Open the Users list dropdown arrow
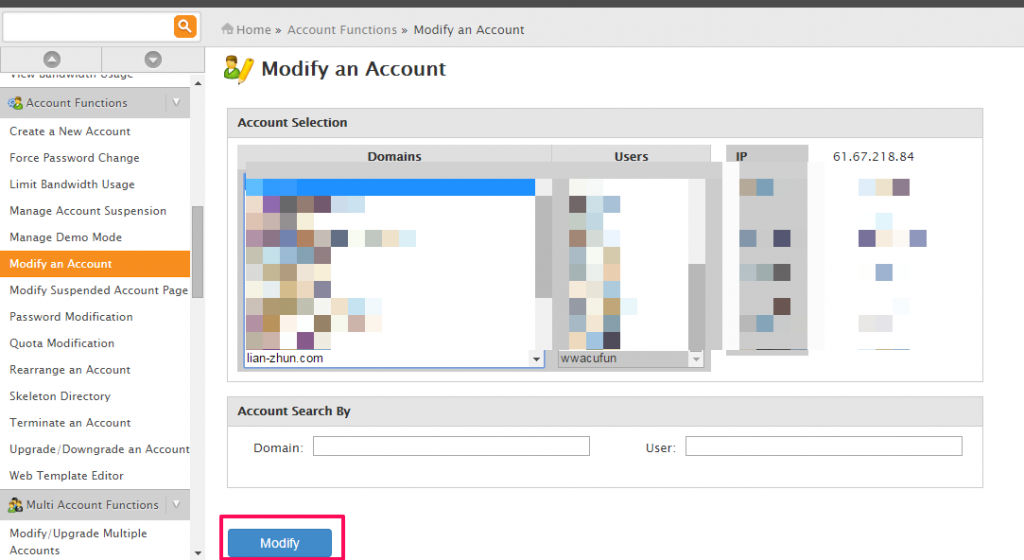Viewport: 1024px width, 560px height. click(696, 359)
